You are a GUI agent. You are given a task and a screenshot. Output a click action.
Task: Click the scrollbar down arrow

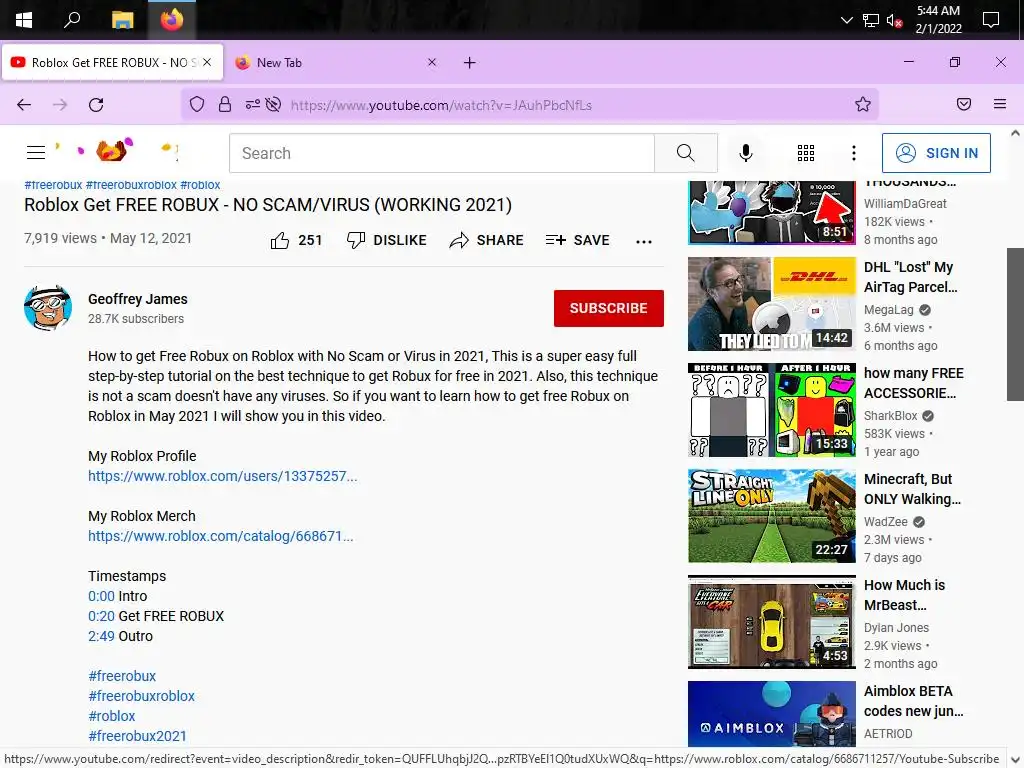tap(1016, 760)
